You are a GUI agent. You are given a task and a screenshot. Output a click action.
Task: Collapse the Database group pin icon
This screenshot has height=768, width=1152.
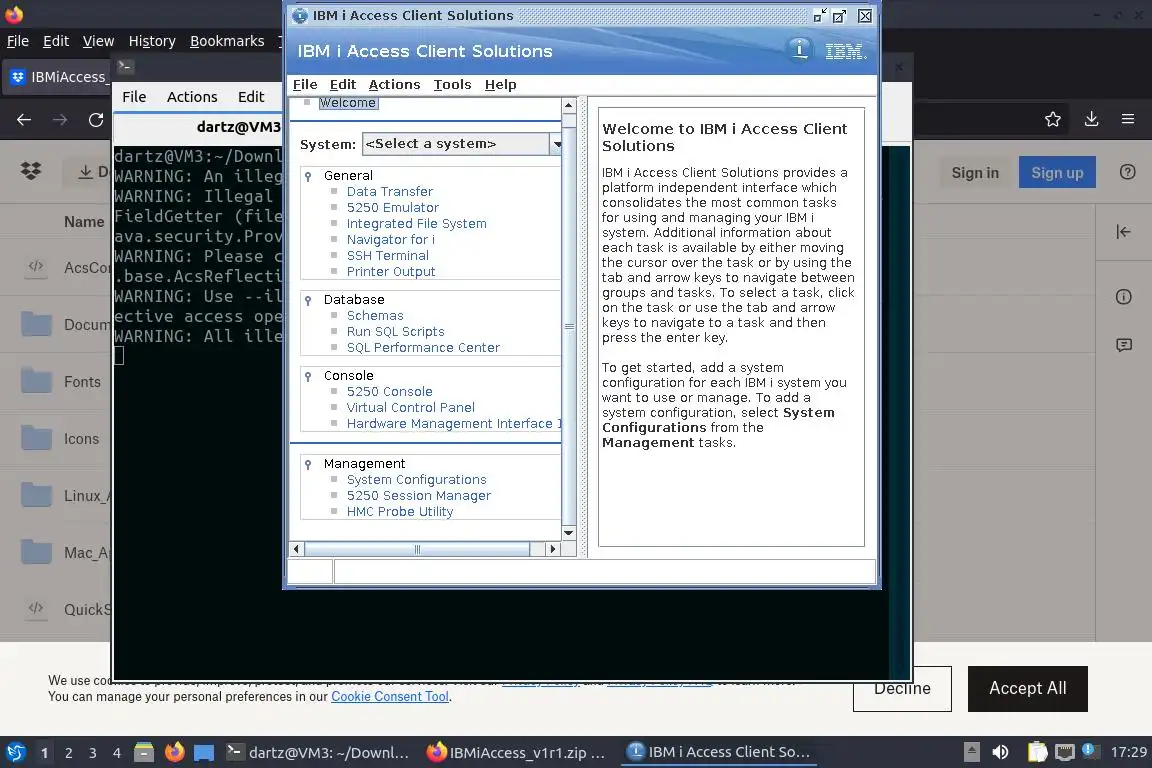click(x=308, y=300)
